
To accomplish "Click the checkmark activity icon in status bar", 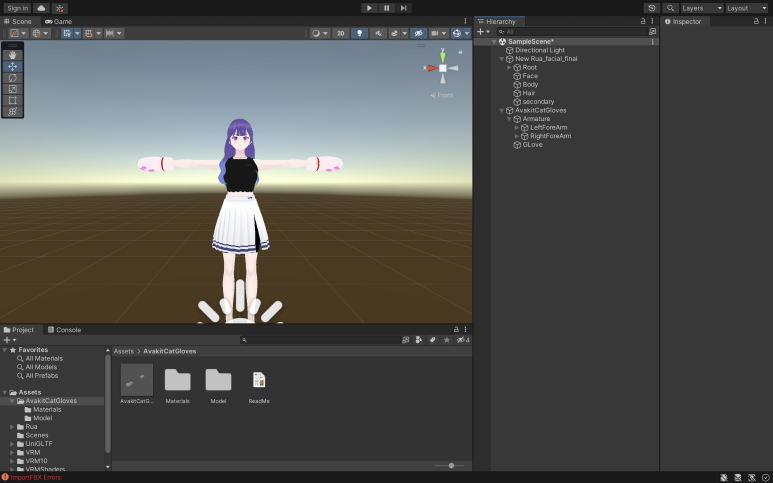I will (766, 477).
